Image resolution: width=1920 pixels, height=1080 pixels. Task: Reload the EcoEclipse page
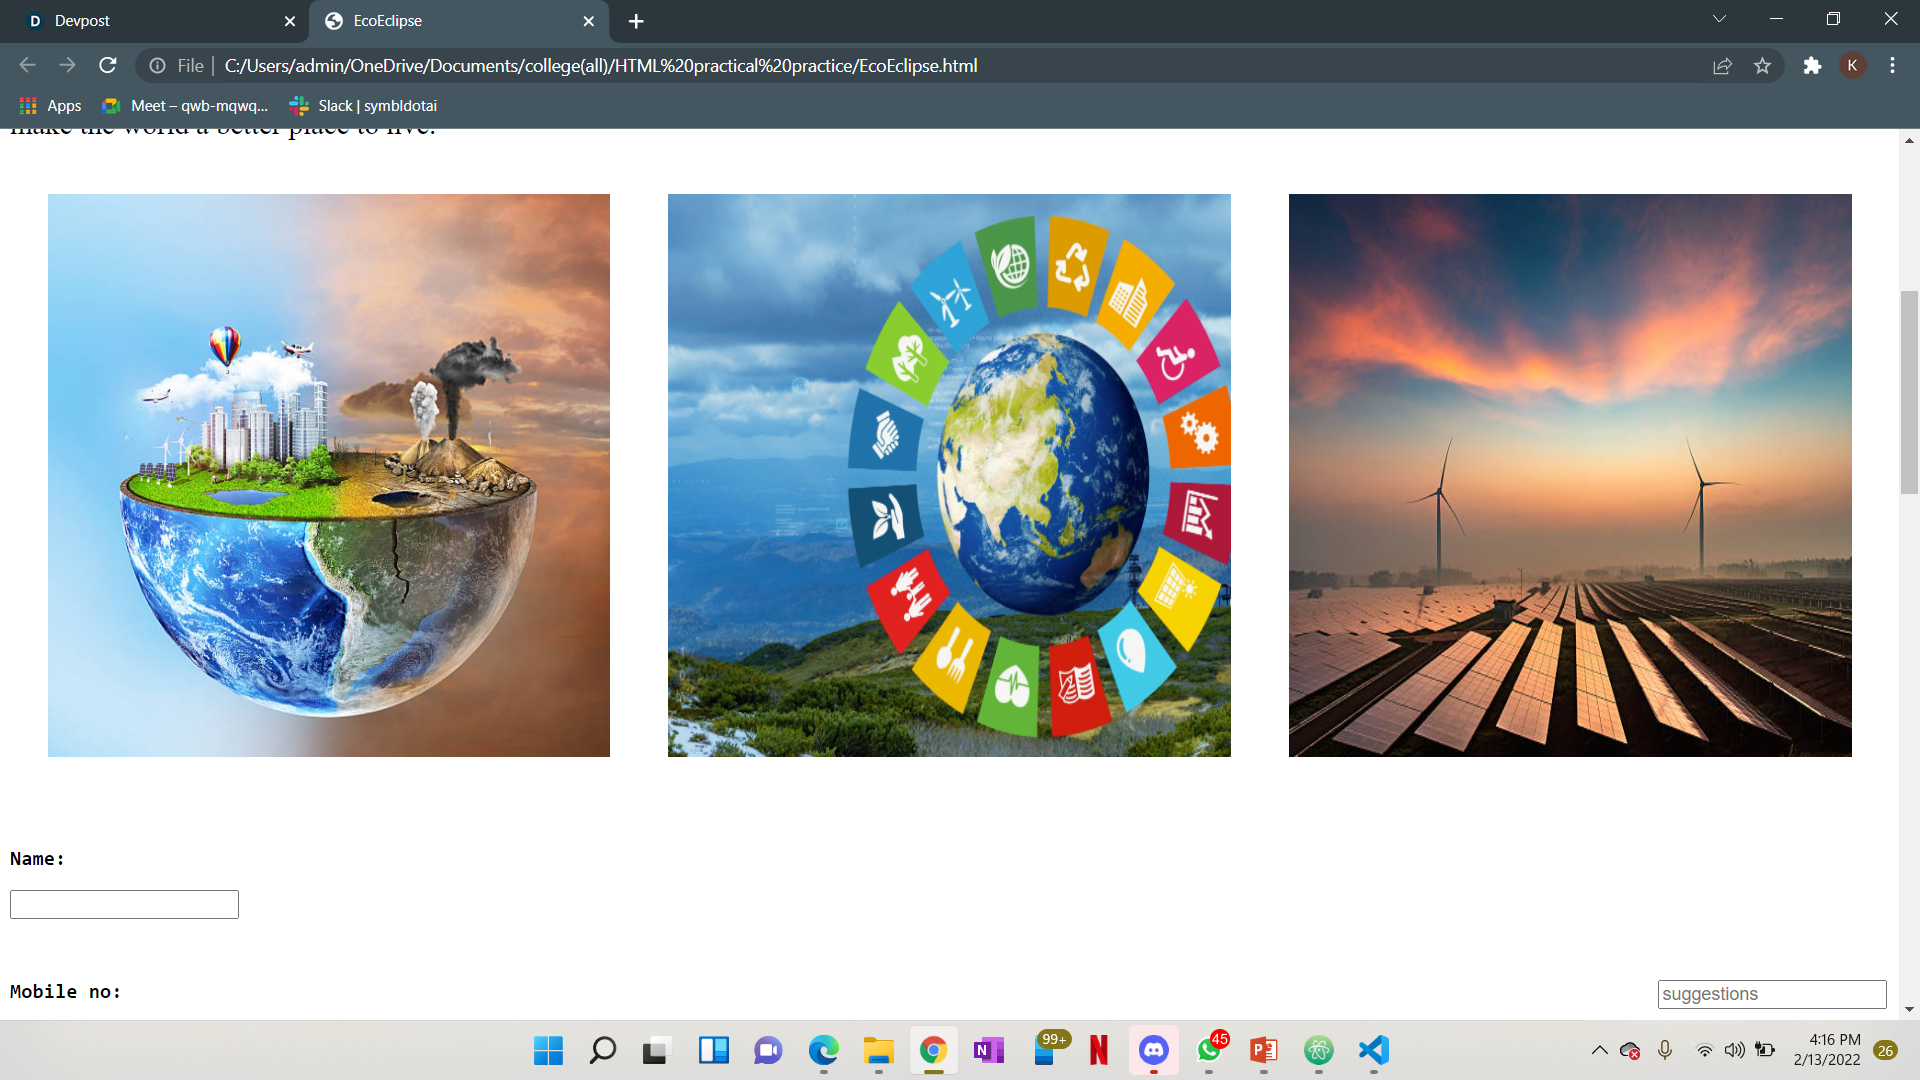click(107, 65)
